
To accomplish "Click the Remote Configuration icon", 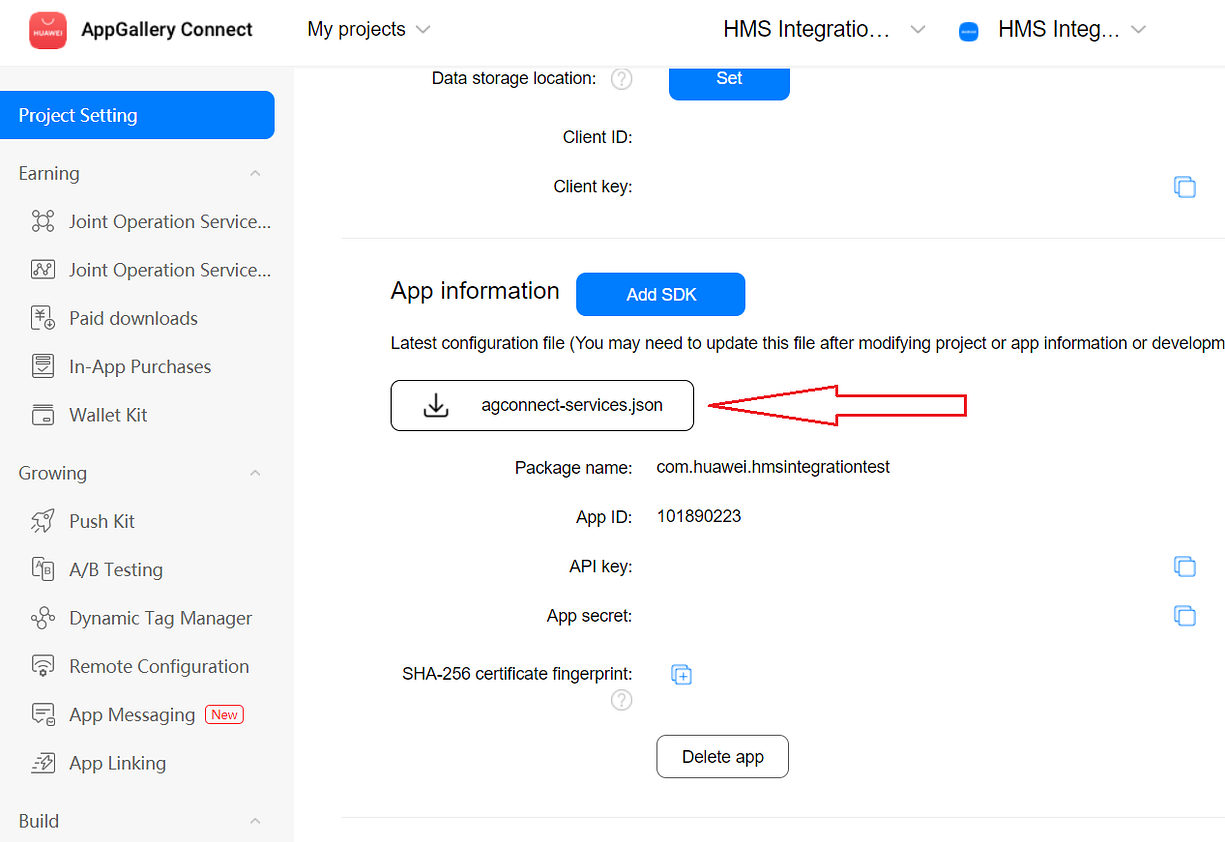I will tap(43, 666).
